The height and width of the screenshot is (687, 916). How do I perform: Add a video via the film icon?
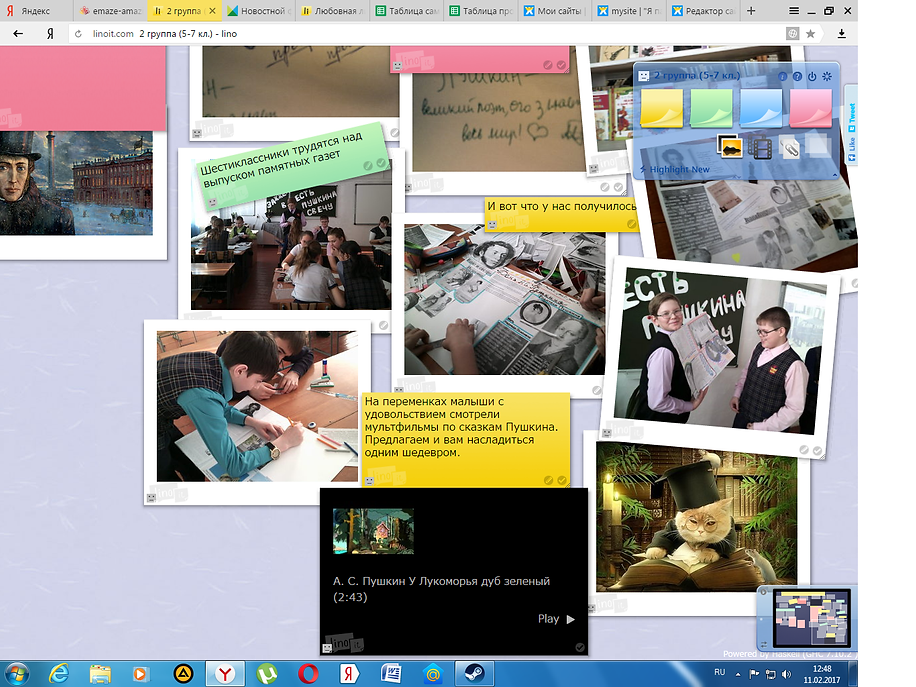coord(759,147)
